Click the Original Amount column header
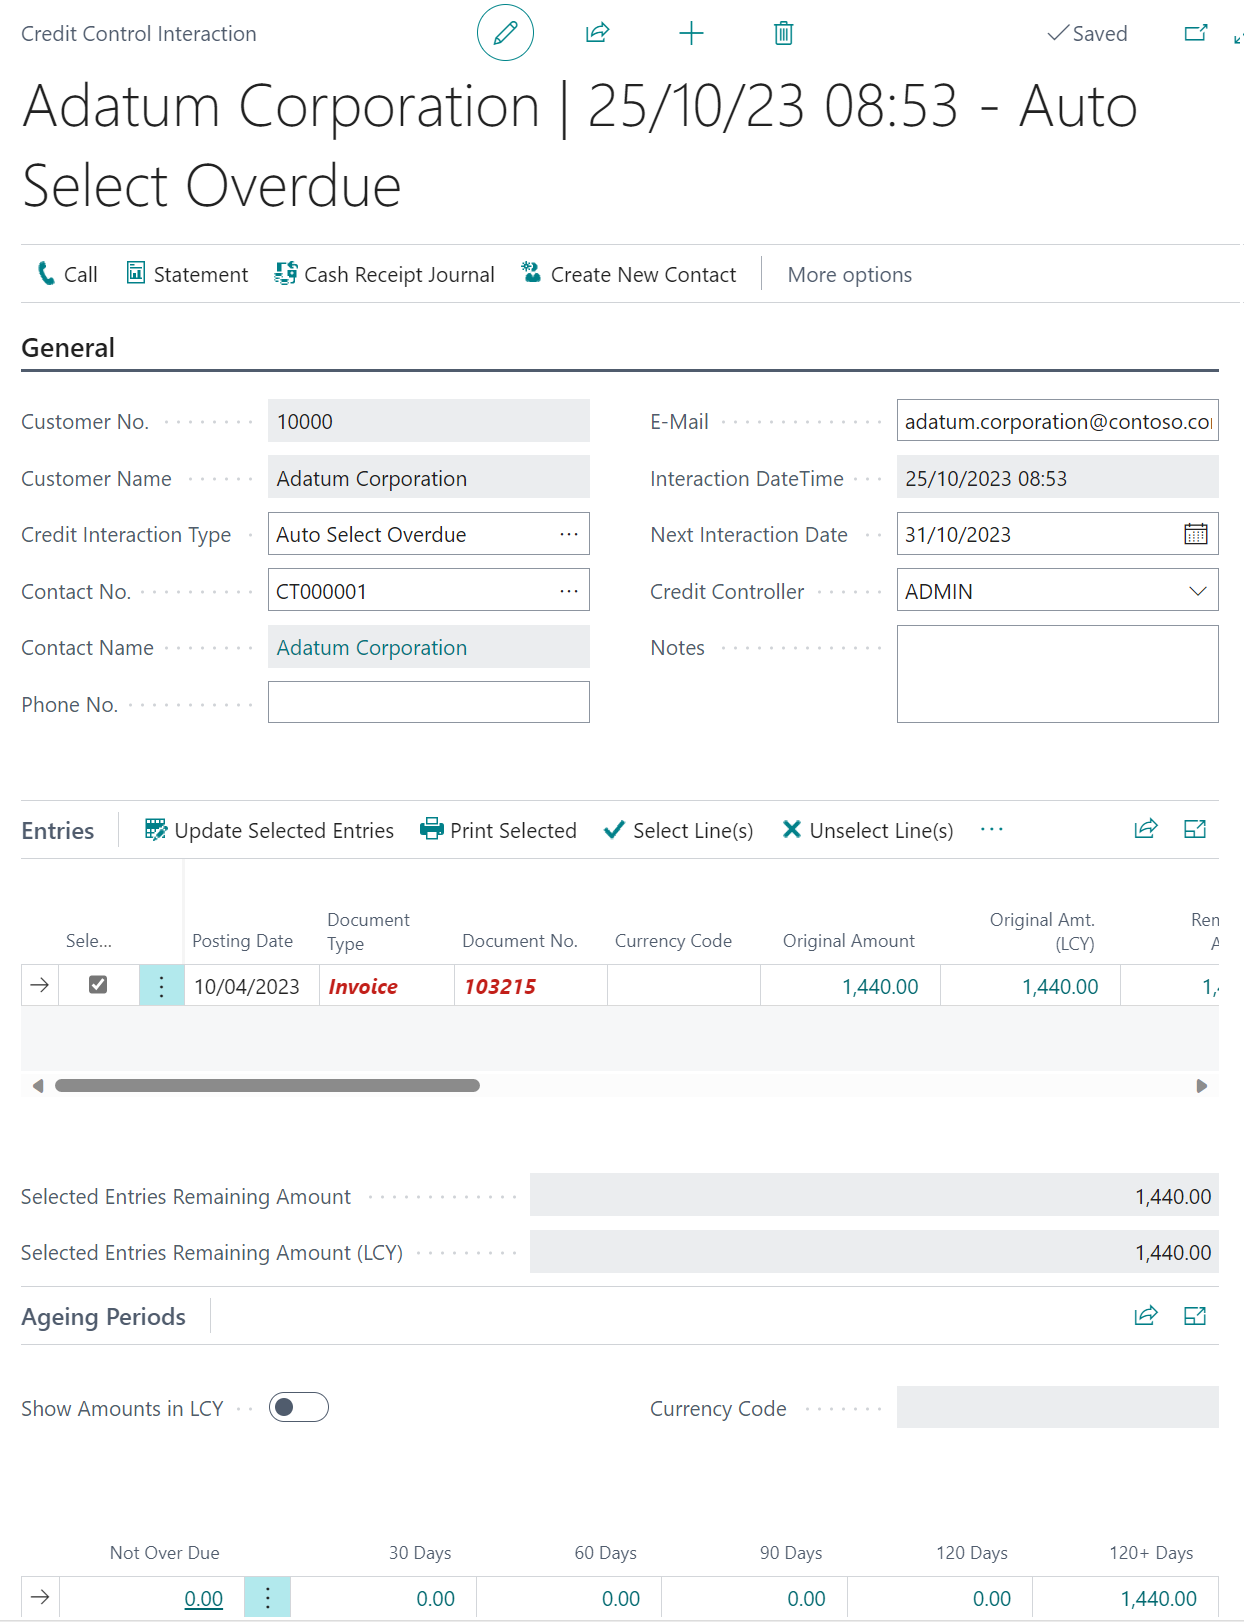The image size is (1244, 1622). 848,940
